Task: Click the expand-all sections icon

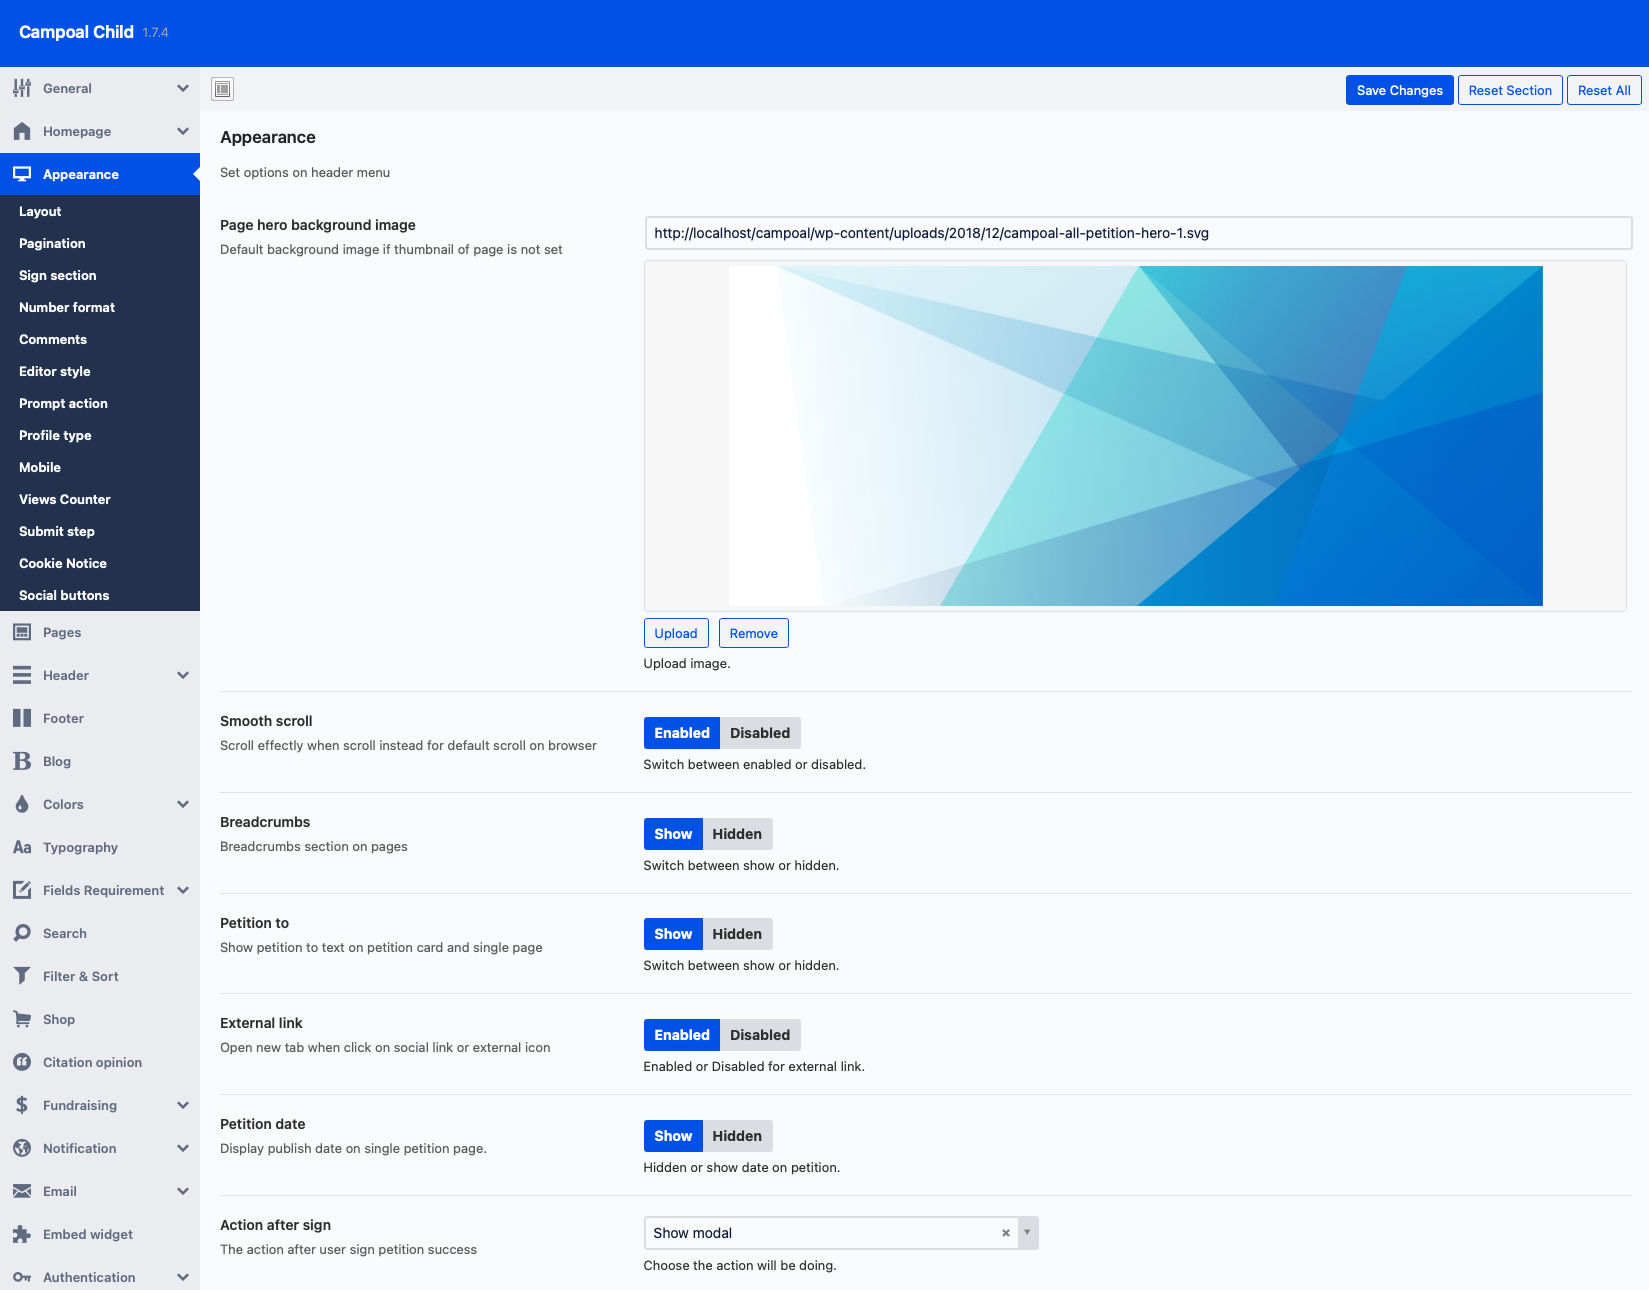Action: (x=223, y=89)
